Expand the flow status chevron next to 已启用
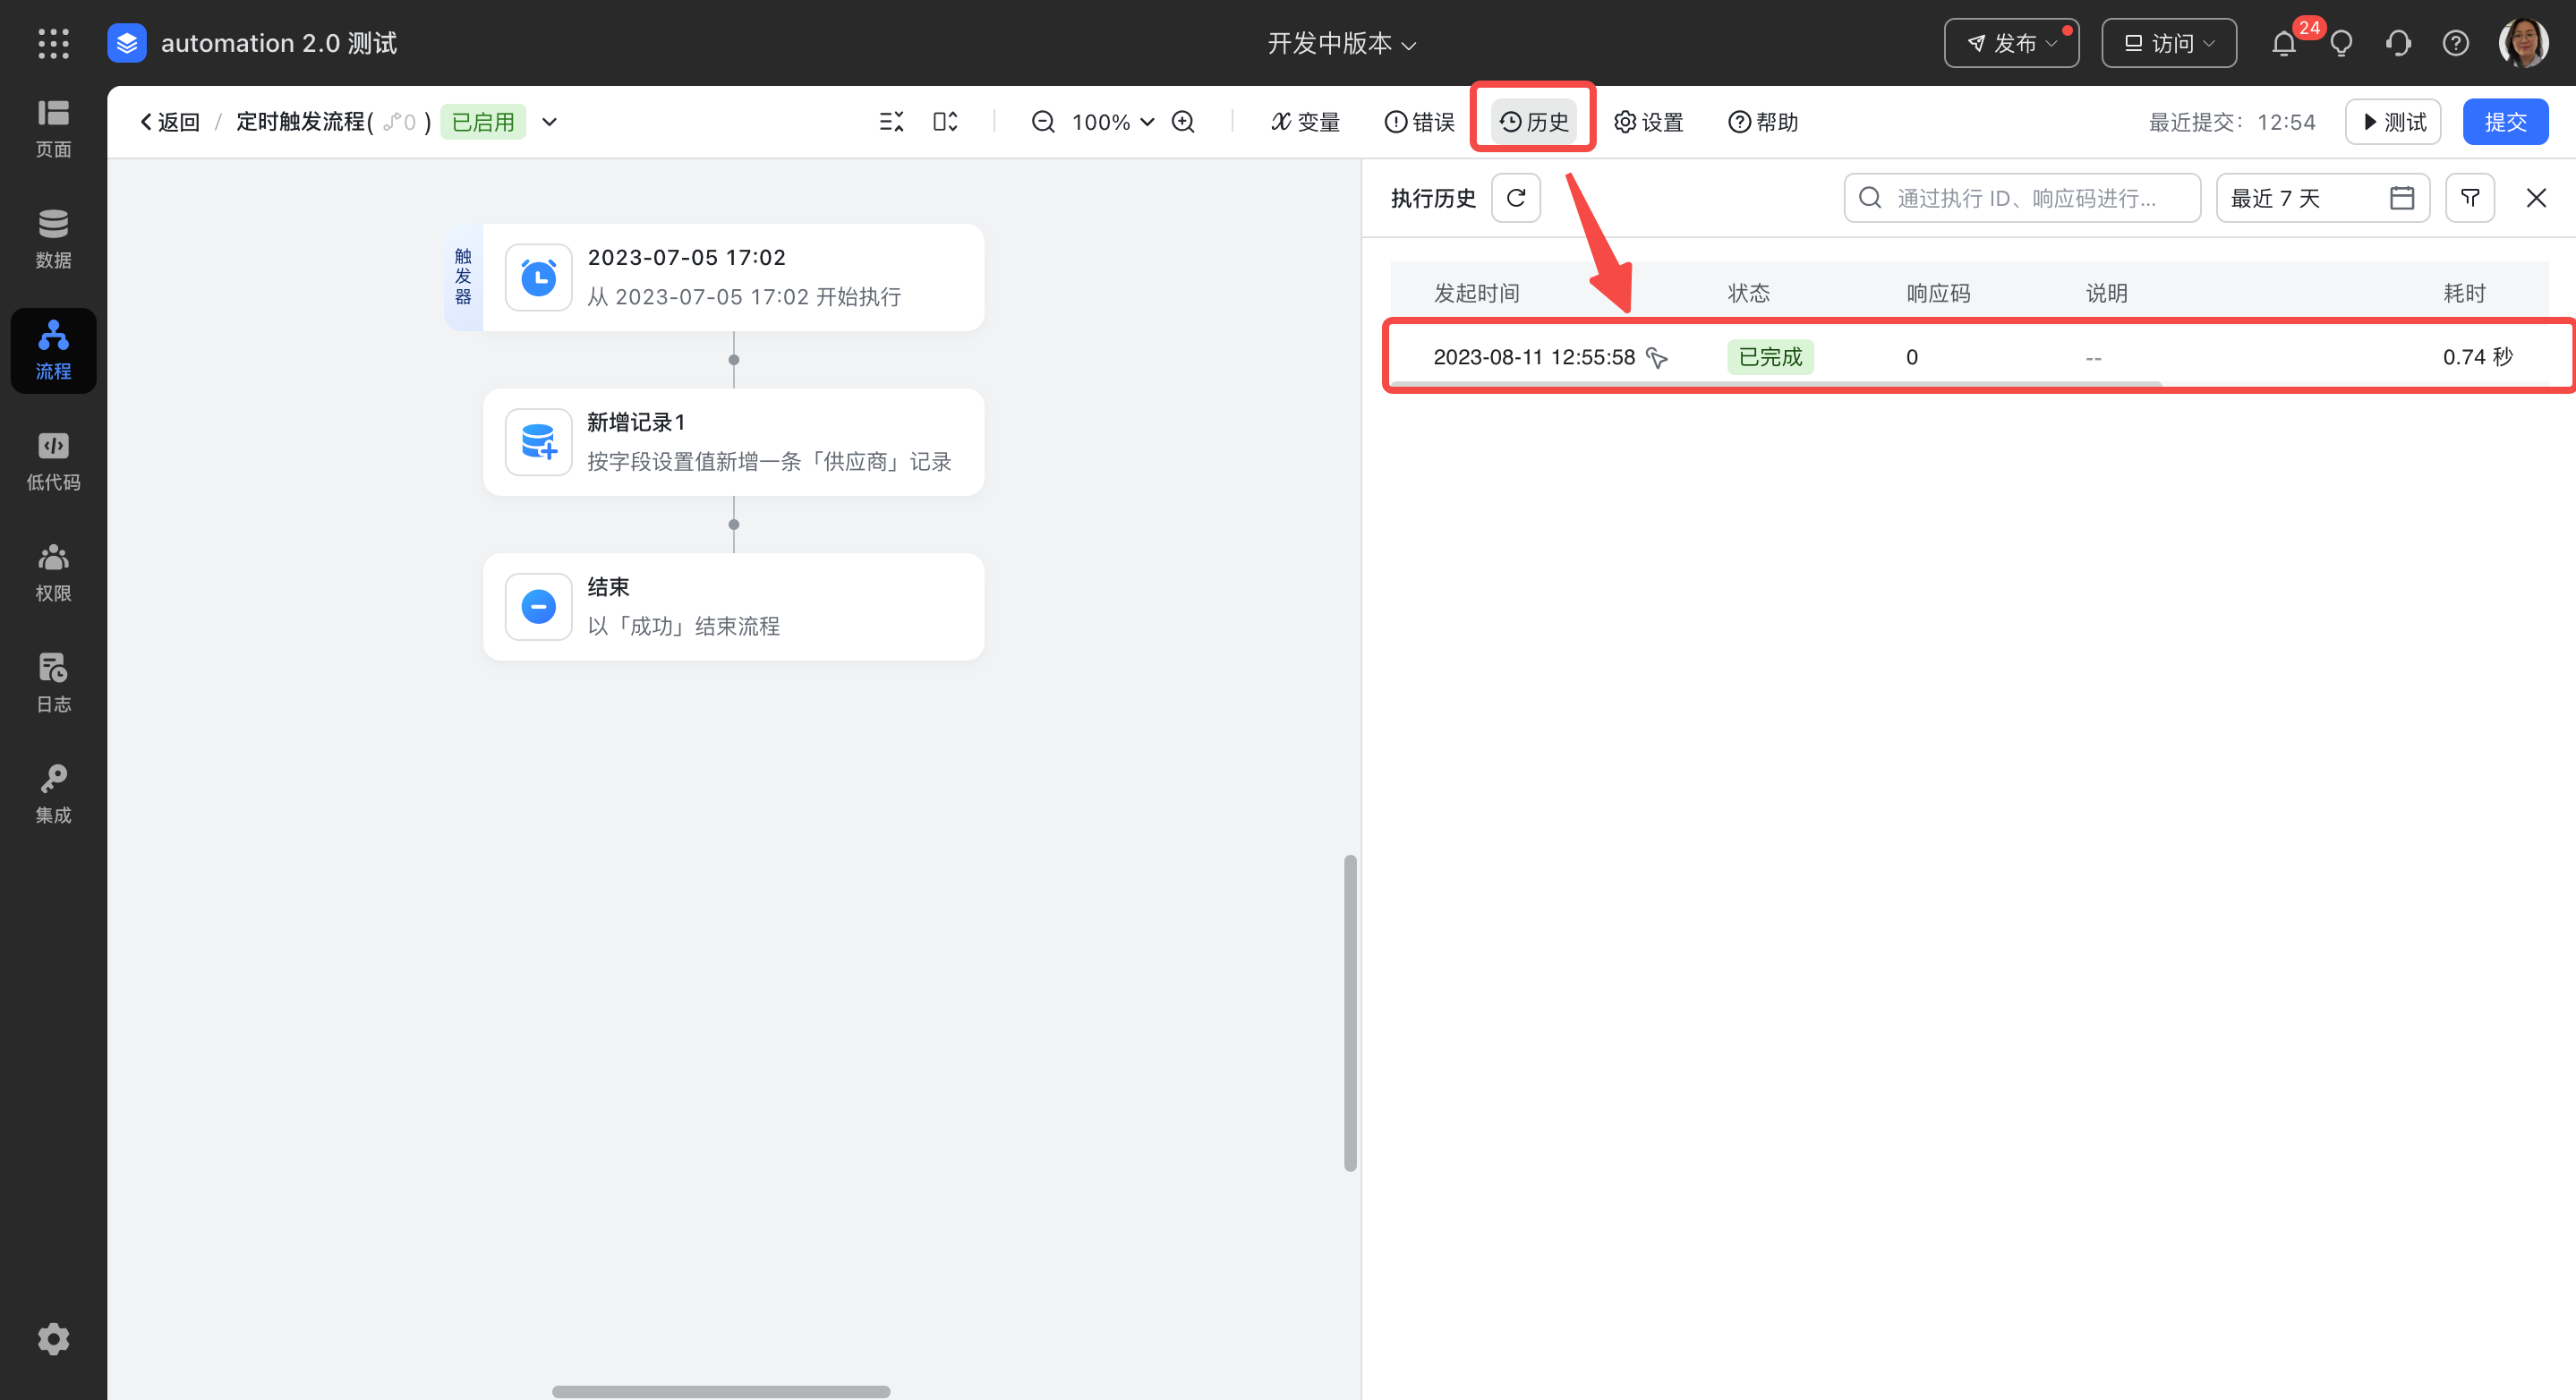 [549, 122]
